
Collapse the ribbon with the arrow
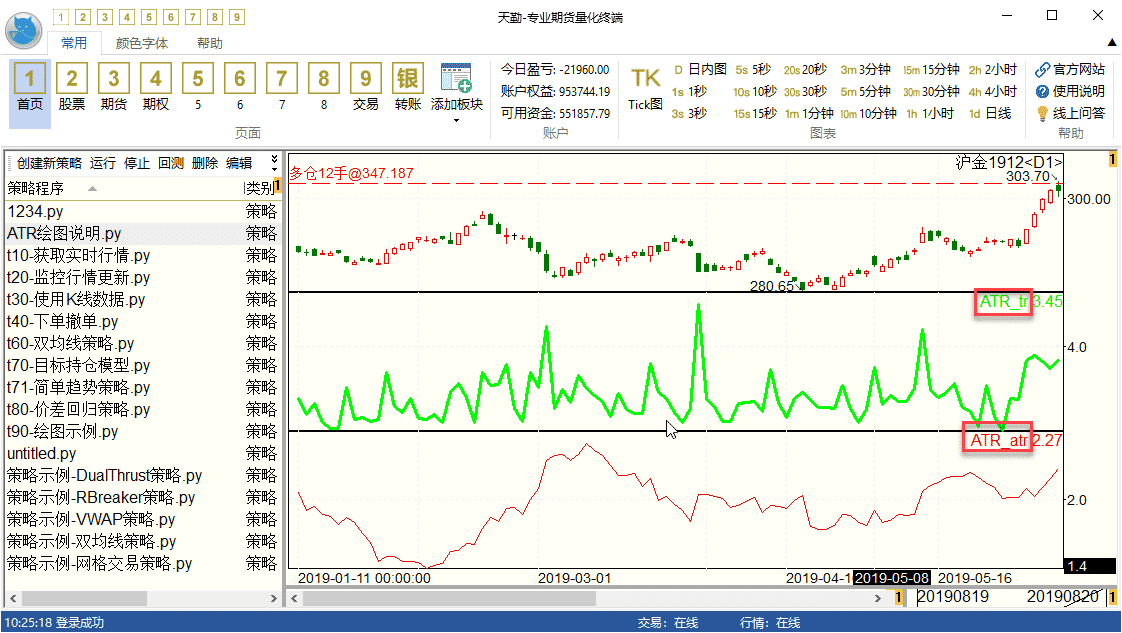click(x=1111, y=43)
